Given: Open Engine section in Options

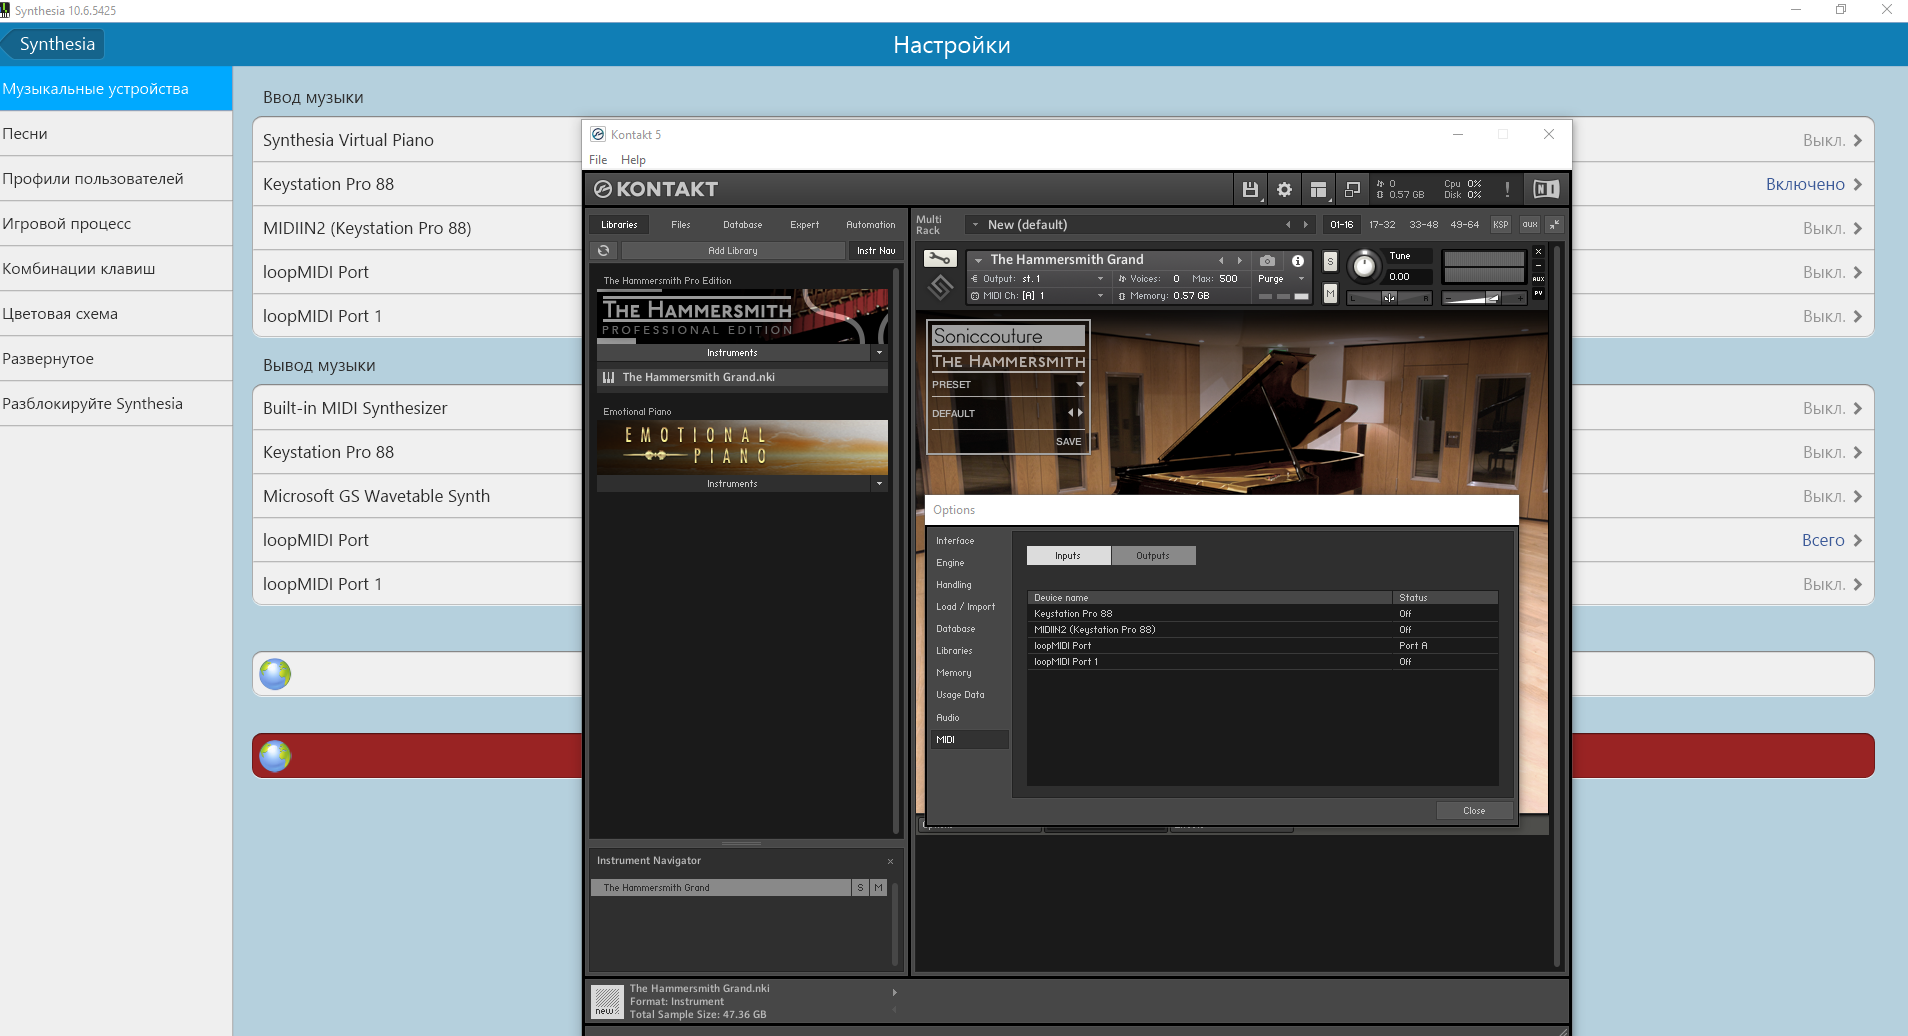Looking at the screenshot, I should coord(950,563).
